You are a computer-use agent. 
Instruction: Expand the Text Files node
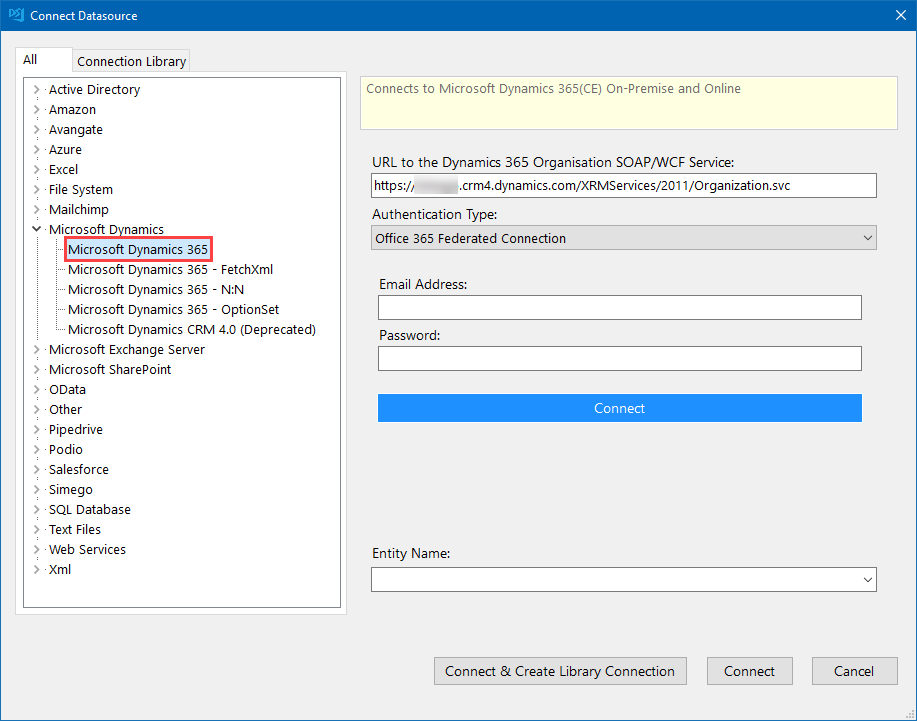pos(36,529)
